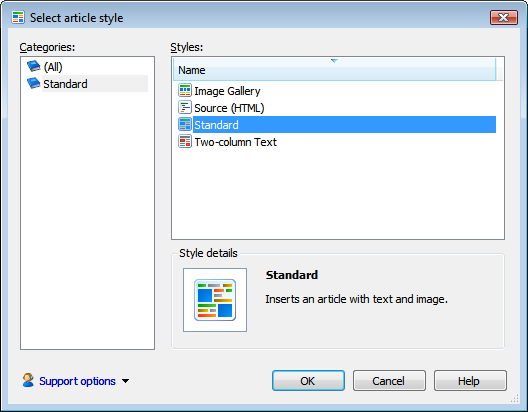The image size is (528, 412).
Task: Click the Support options person icon
Action: (x=28, y=380)
